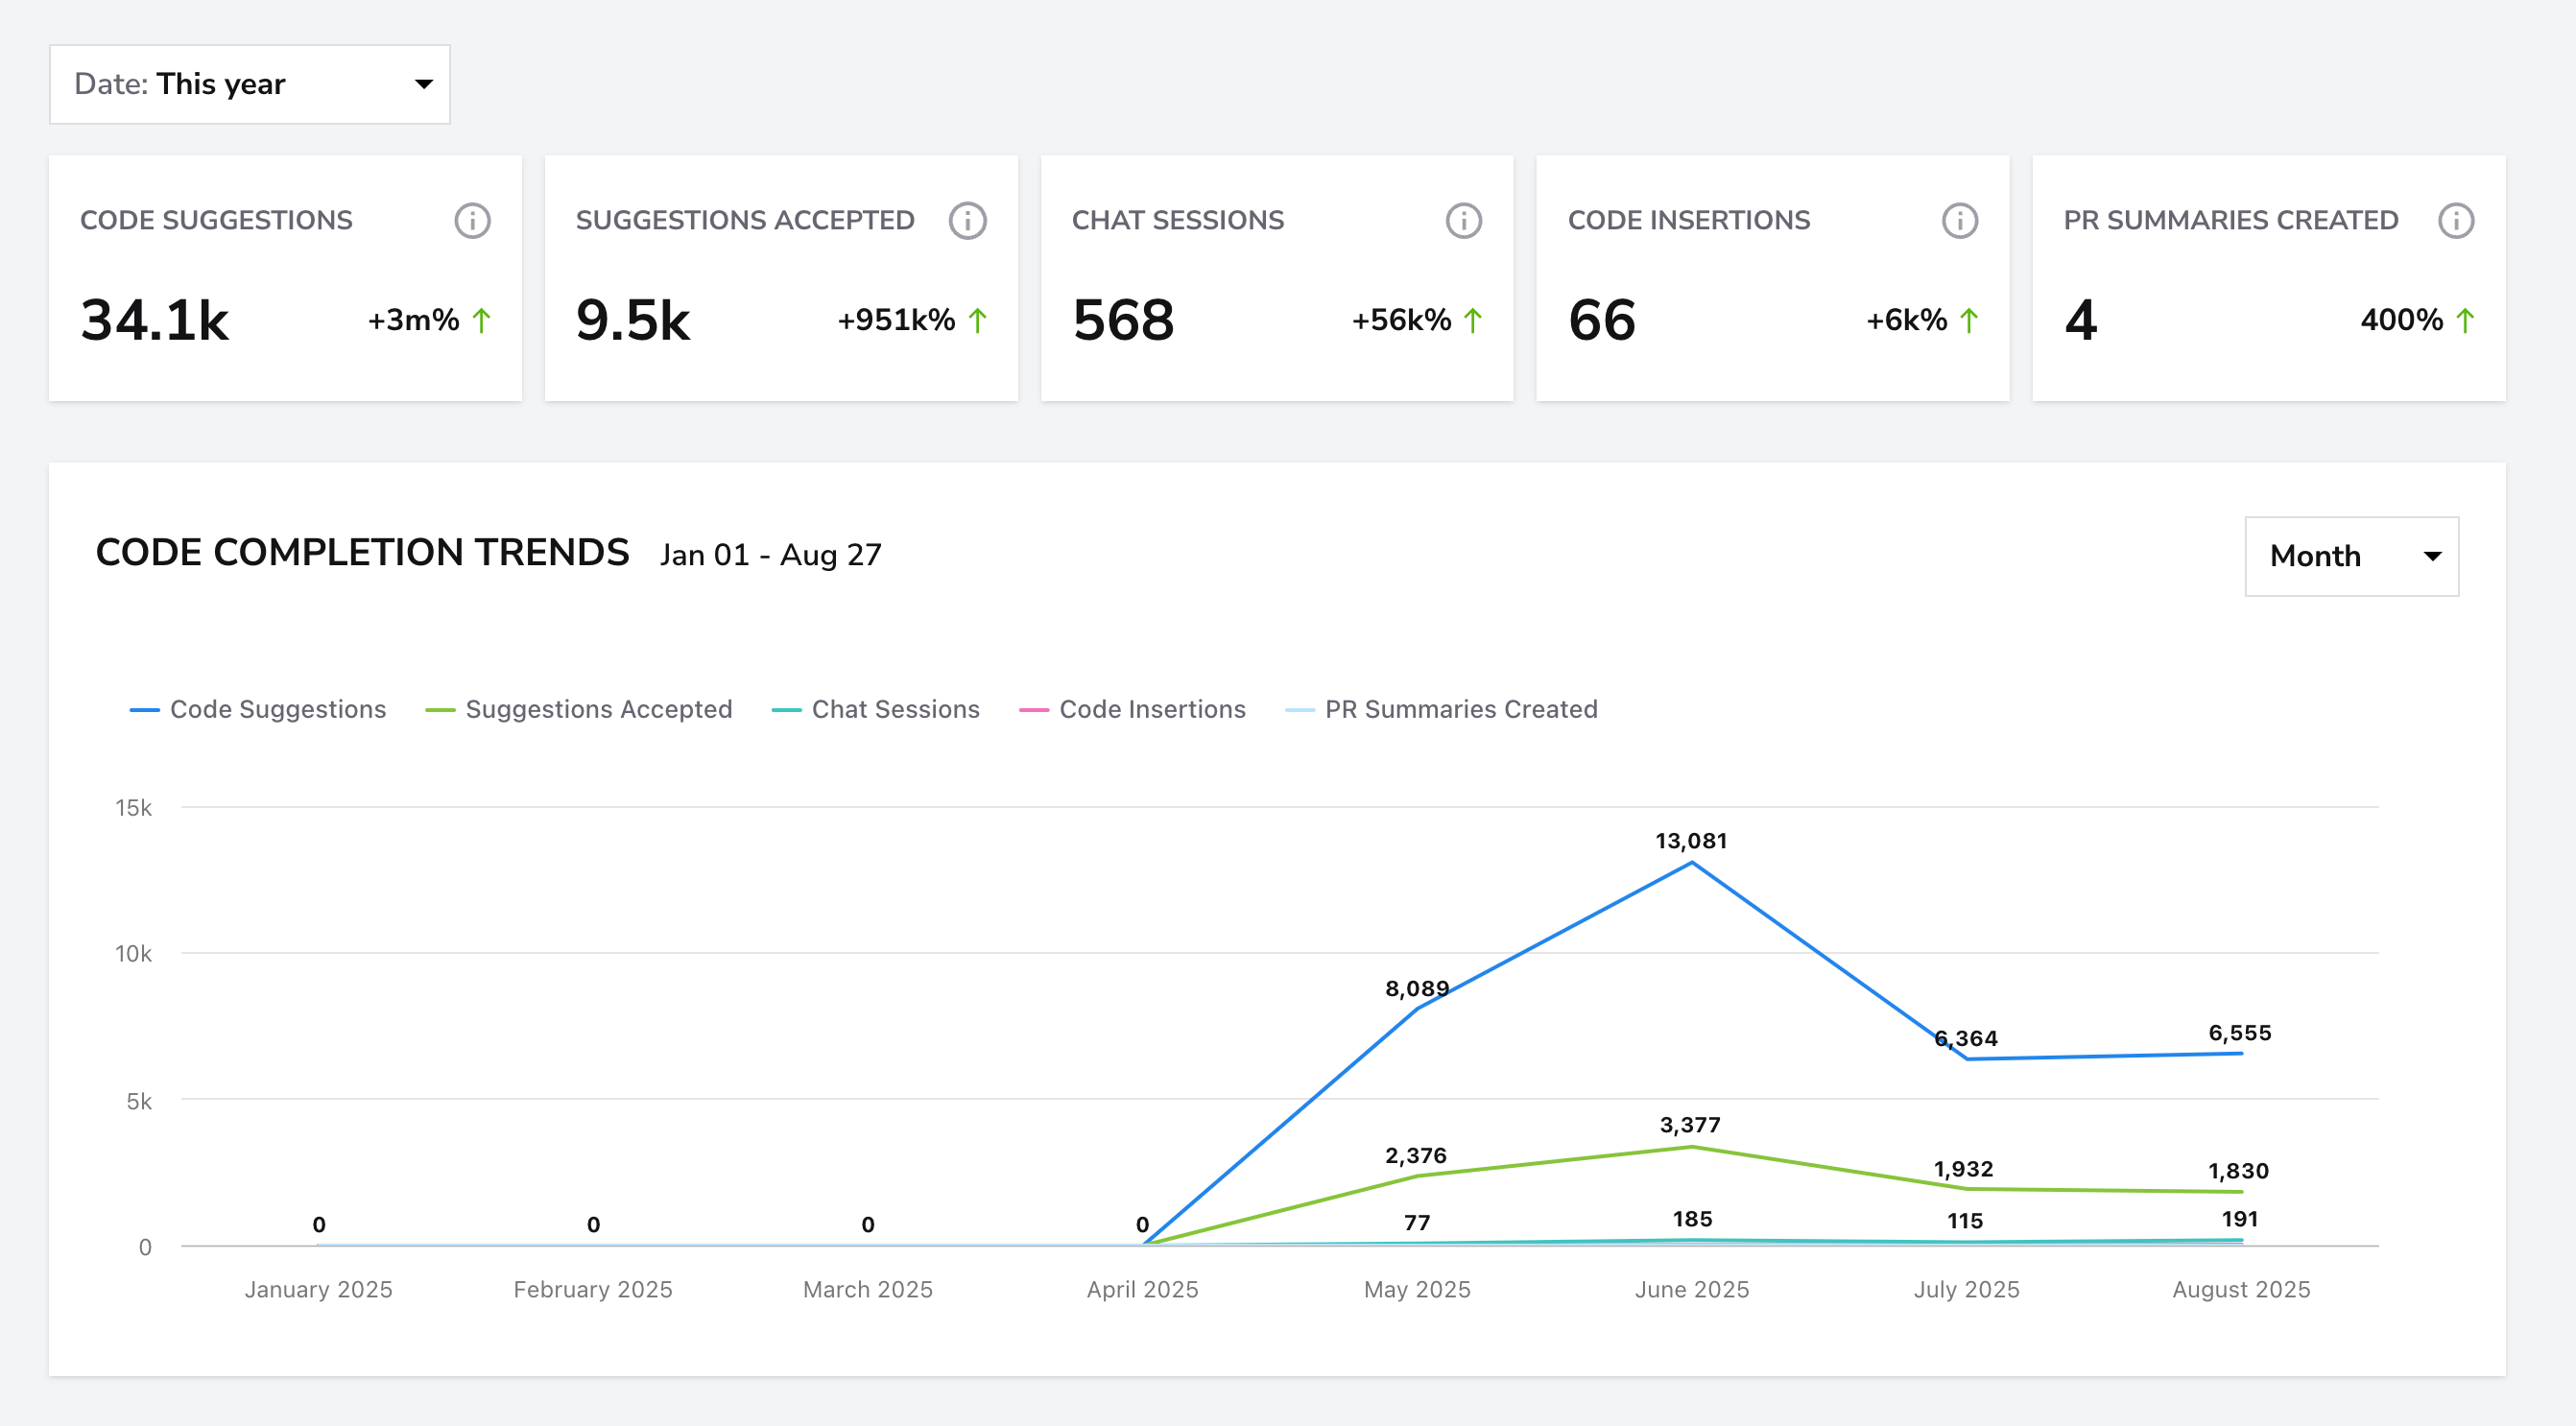Select the 66 Code Insertions value

coord(1602,321)
